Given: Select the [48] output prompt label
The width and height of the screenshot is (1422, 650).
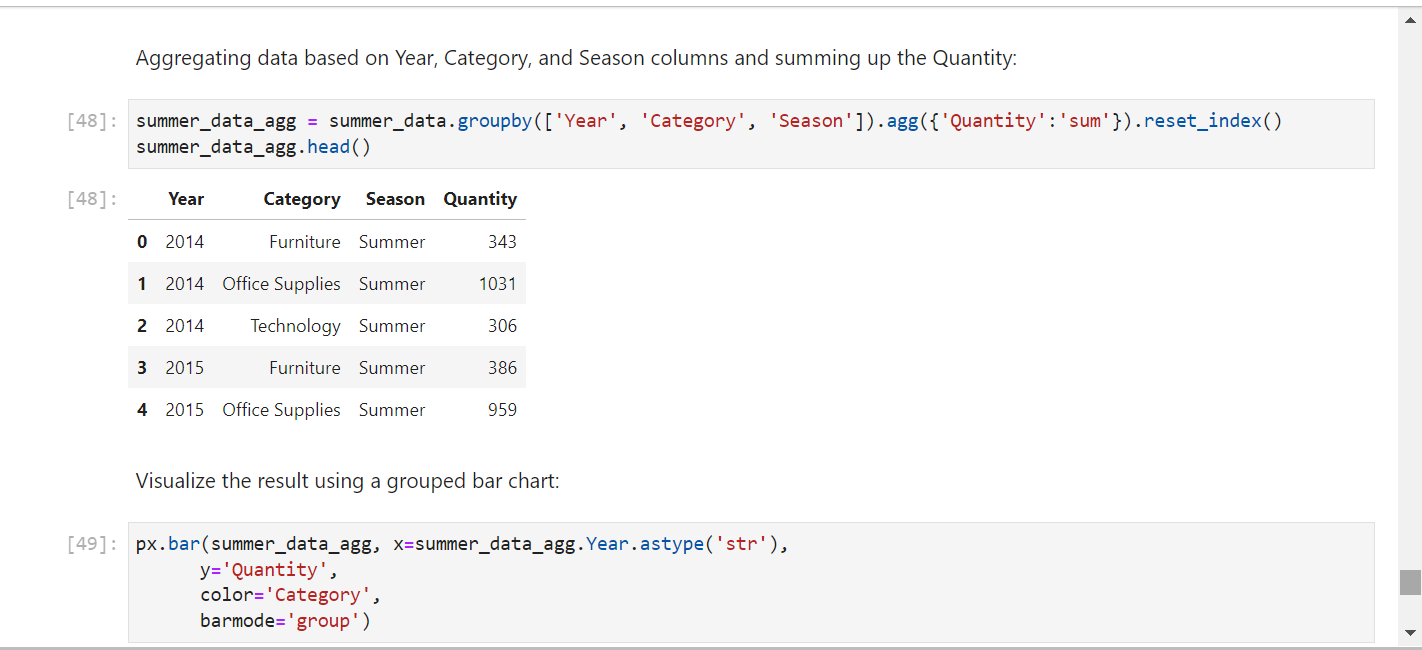Looking at the screenshot, I should coord(92,199).
